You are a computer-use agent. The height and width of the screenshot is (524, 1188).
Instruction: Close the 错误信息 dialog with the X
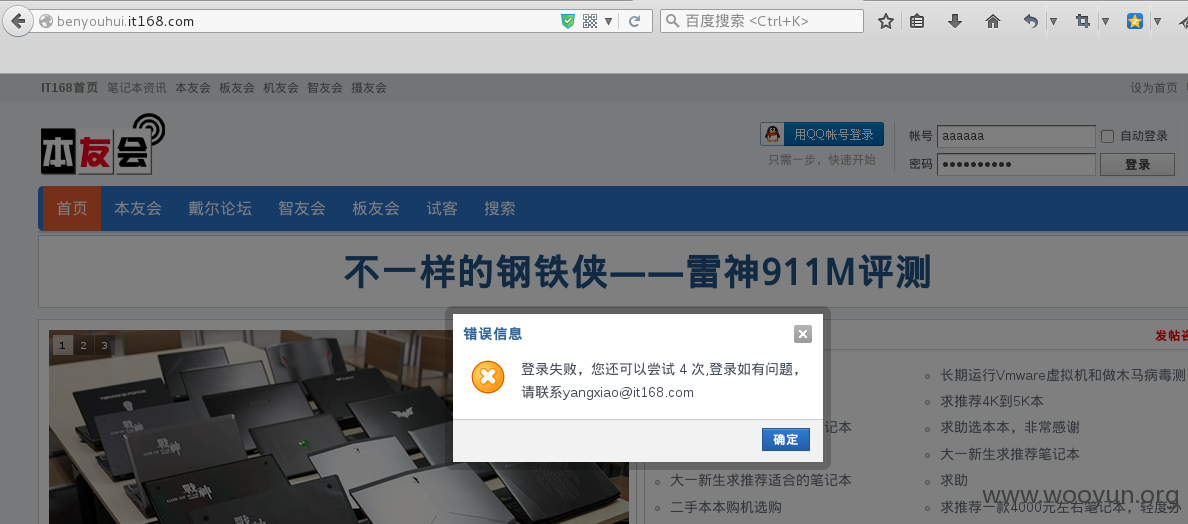803,334
